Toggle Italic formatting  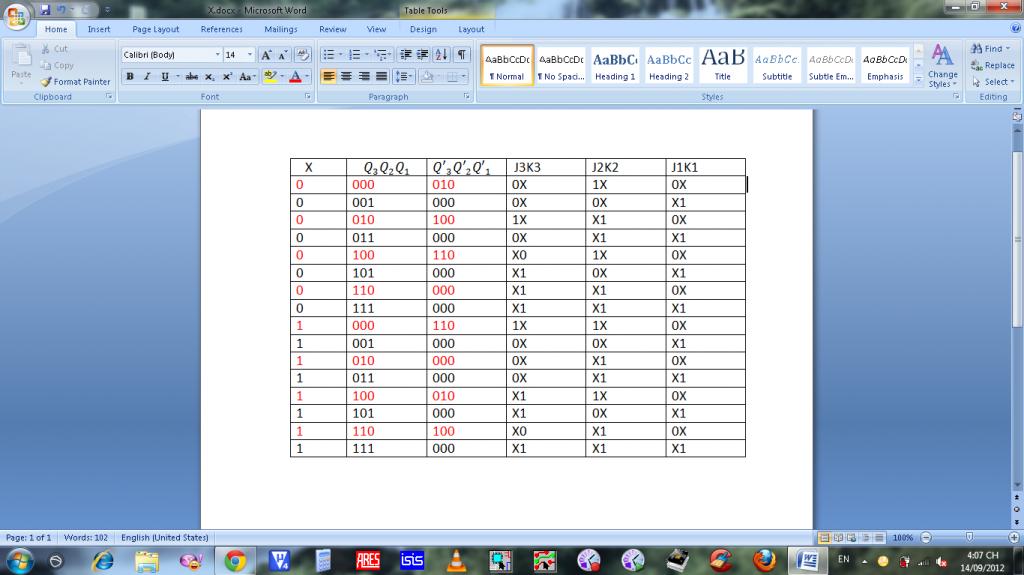tap(147, 76)
